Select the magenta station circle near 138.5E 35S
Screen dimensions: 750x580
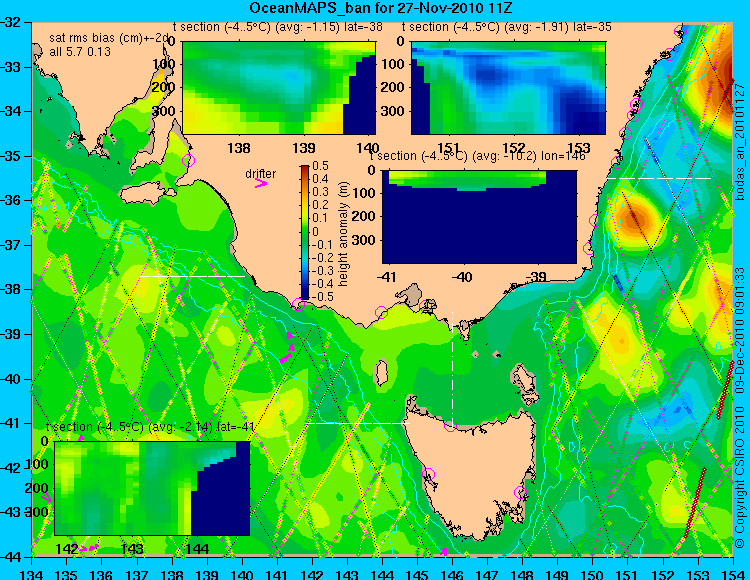[188, 160]
